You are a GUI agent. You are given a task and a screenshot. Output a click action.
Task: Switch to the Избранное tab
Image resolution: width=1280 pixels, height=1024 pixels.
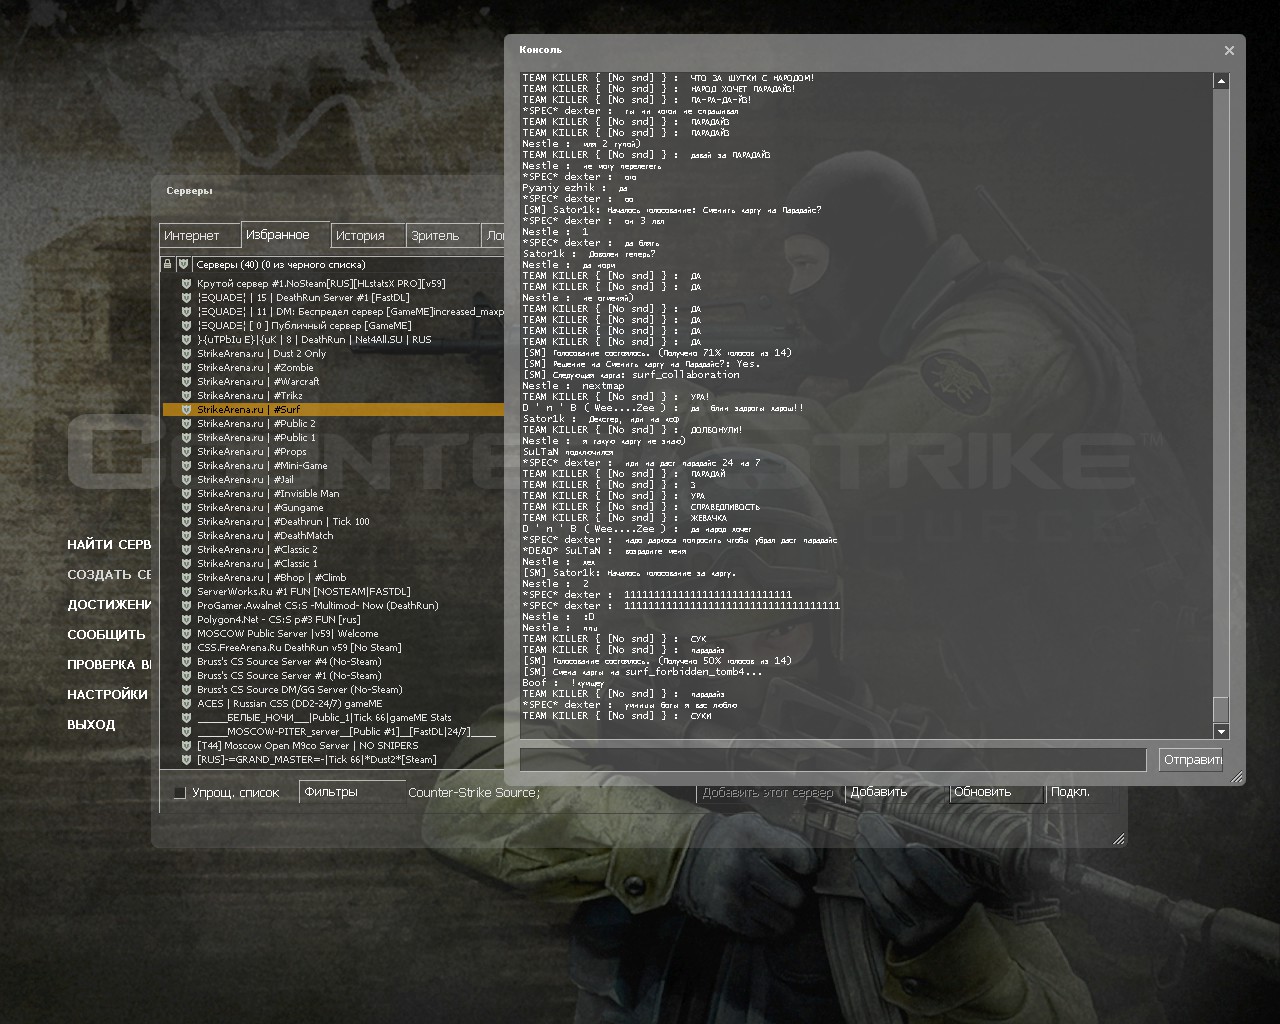285,235
